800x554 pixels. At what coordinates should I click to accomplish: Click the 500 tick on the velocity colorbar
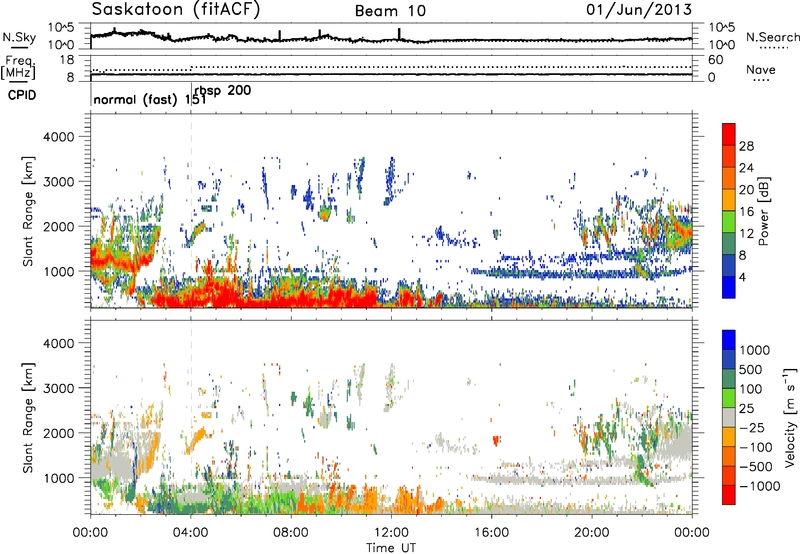tap(751, 369)
